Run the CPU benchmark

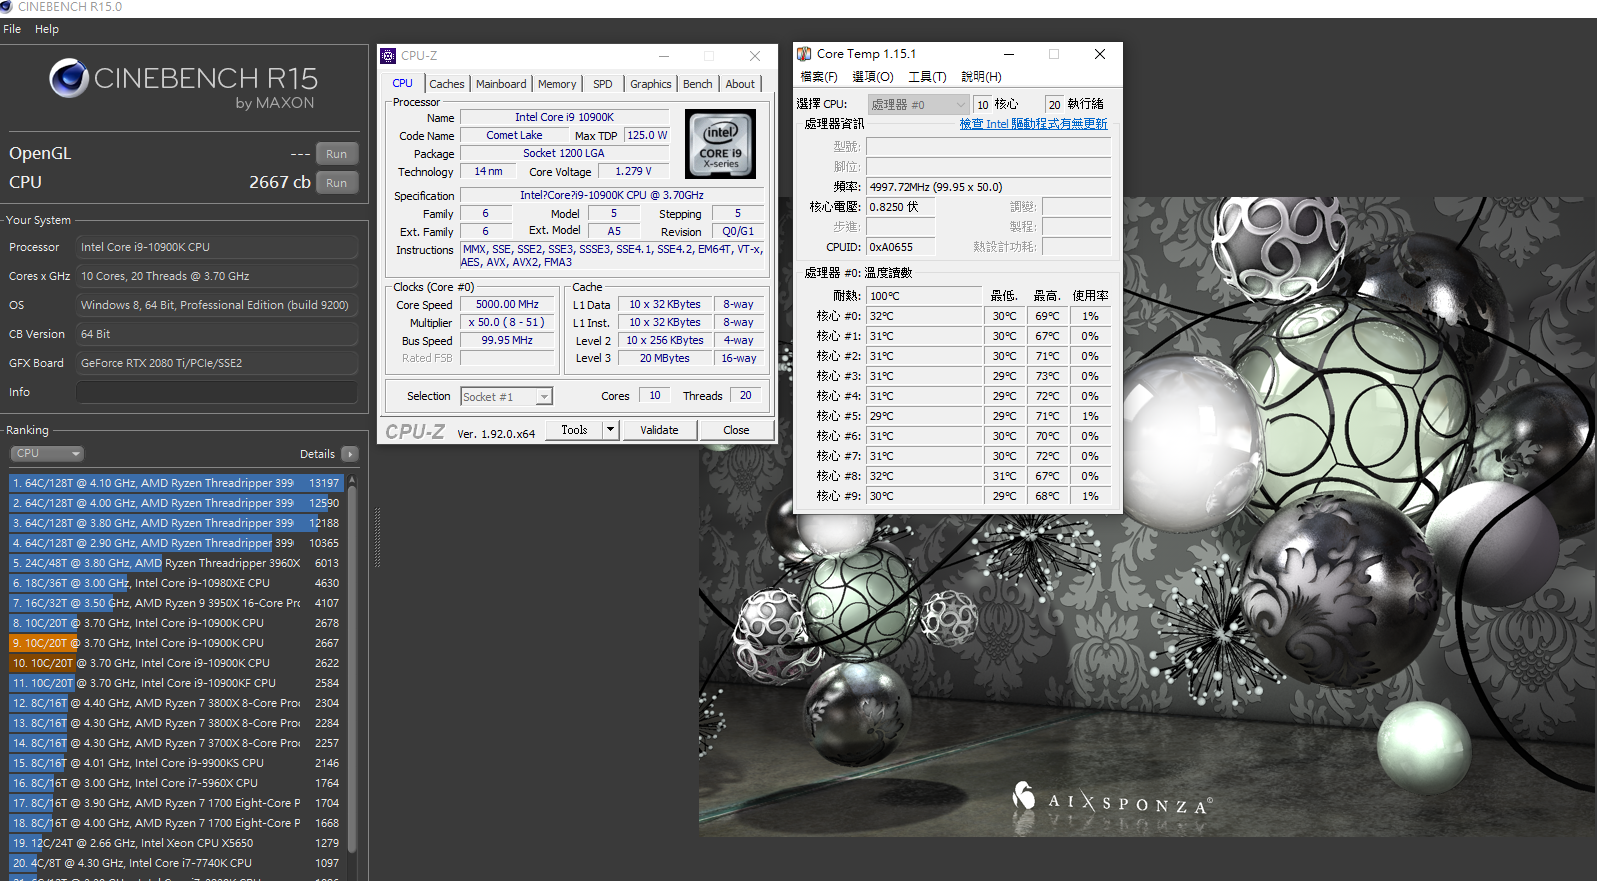337,183
